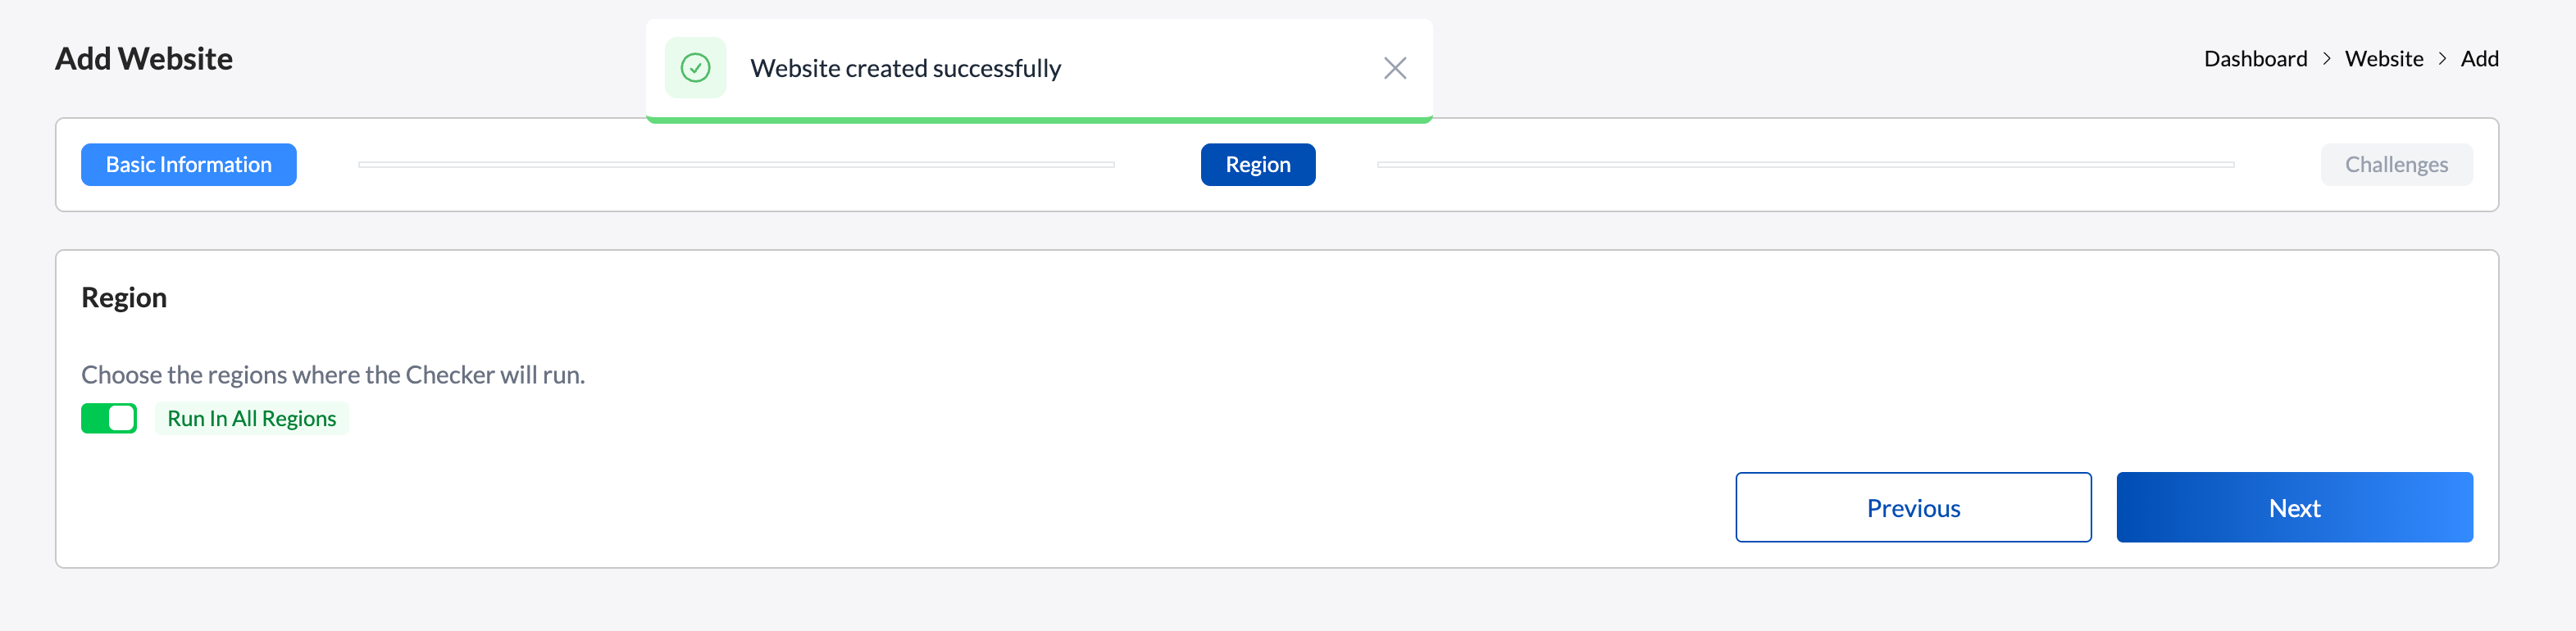Open the Dashboard breadcrumb link

[x=2255, y=59]
